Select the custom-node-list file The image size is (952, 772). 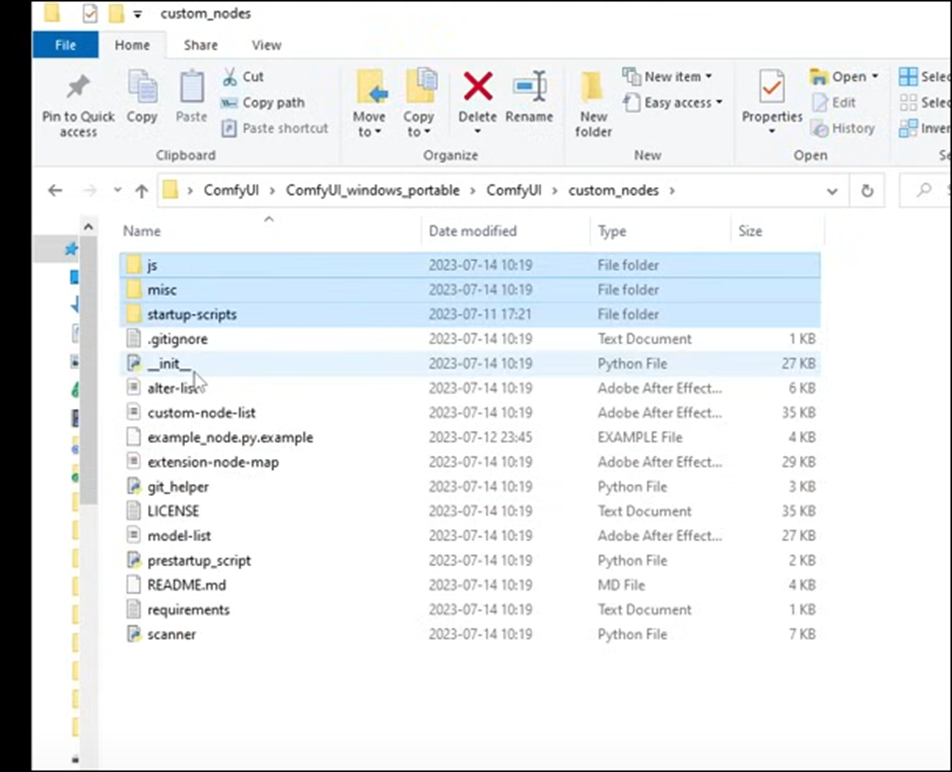[470, 413]
